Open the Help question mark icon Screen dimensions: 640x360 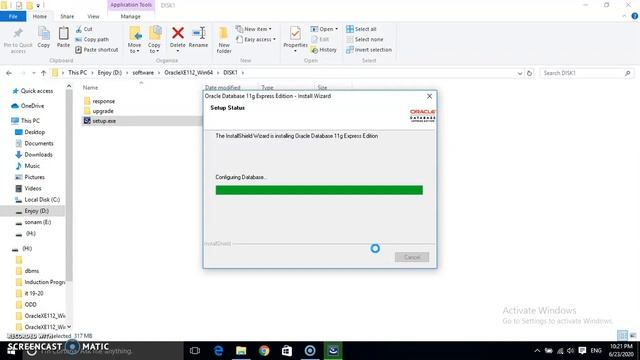pos(635,16)
